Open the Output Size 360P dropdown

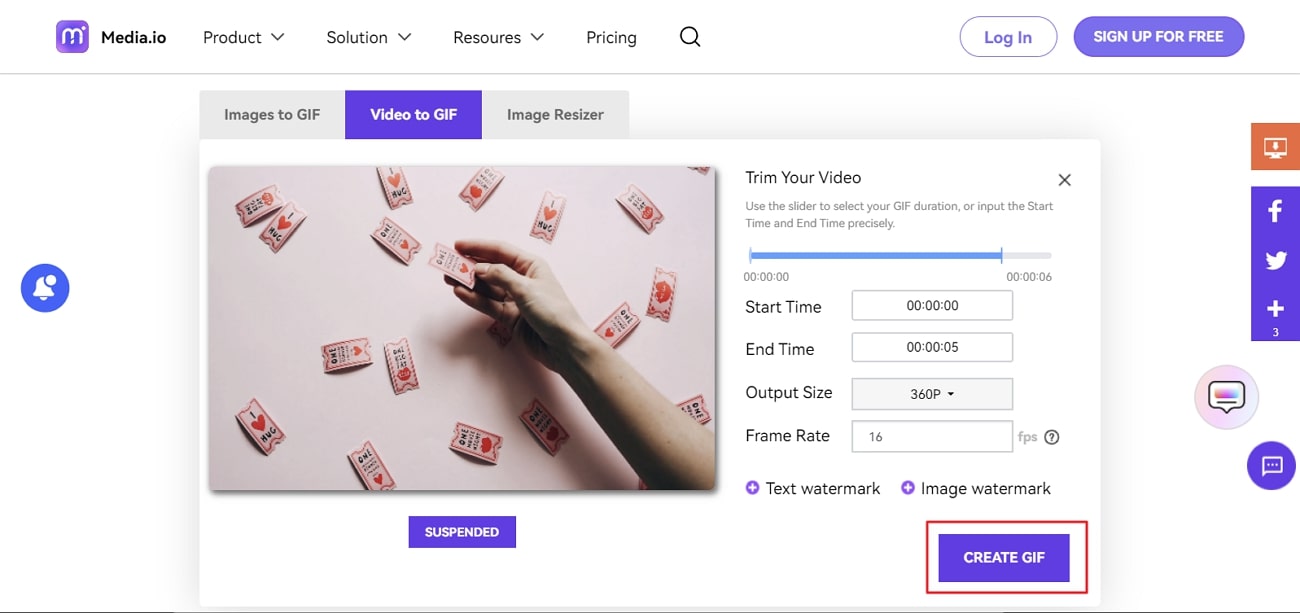coord(932,394)
